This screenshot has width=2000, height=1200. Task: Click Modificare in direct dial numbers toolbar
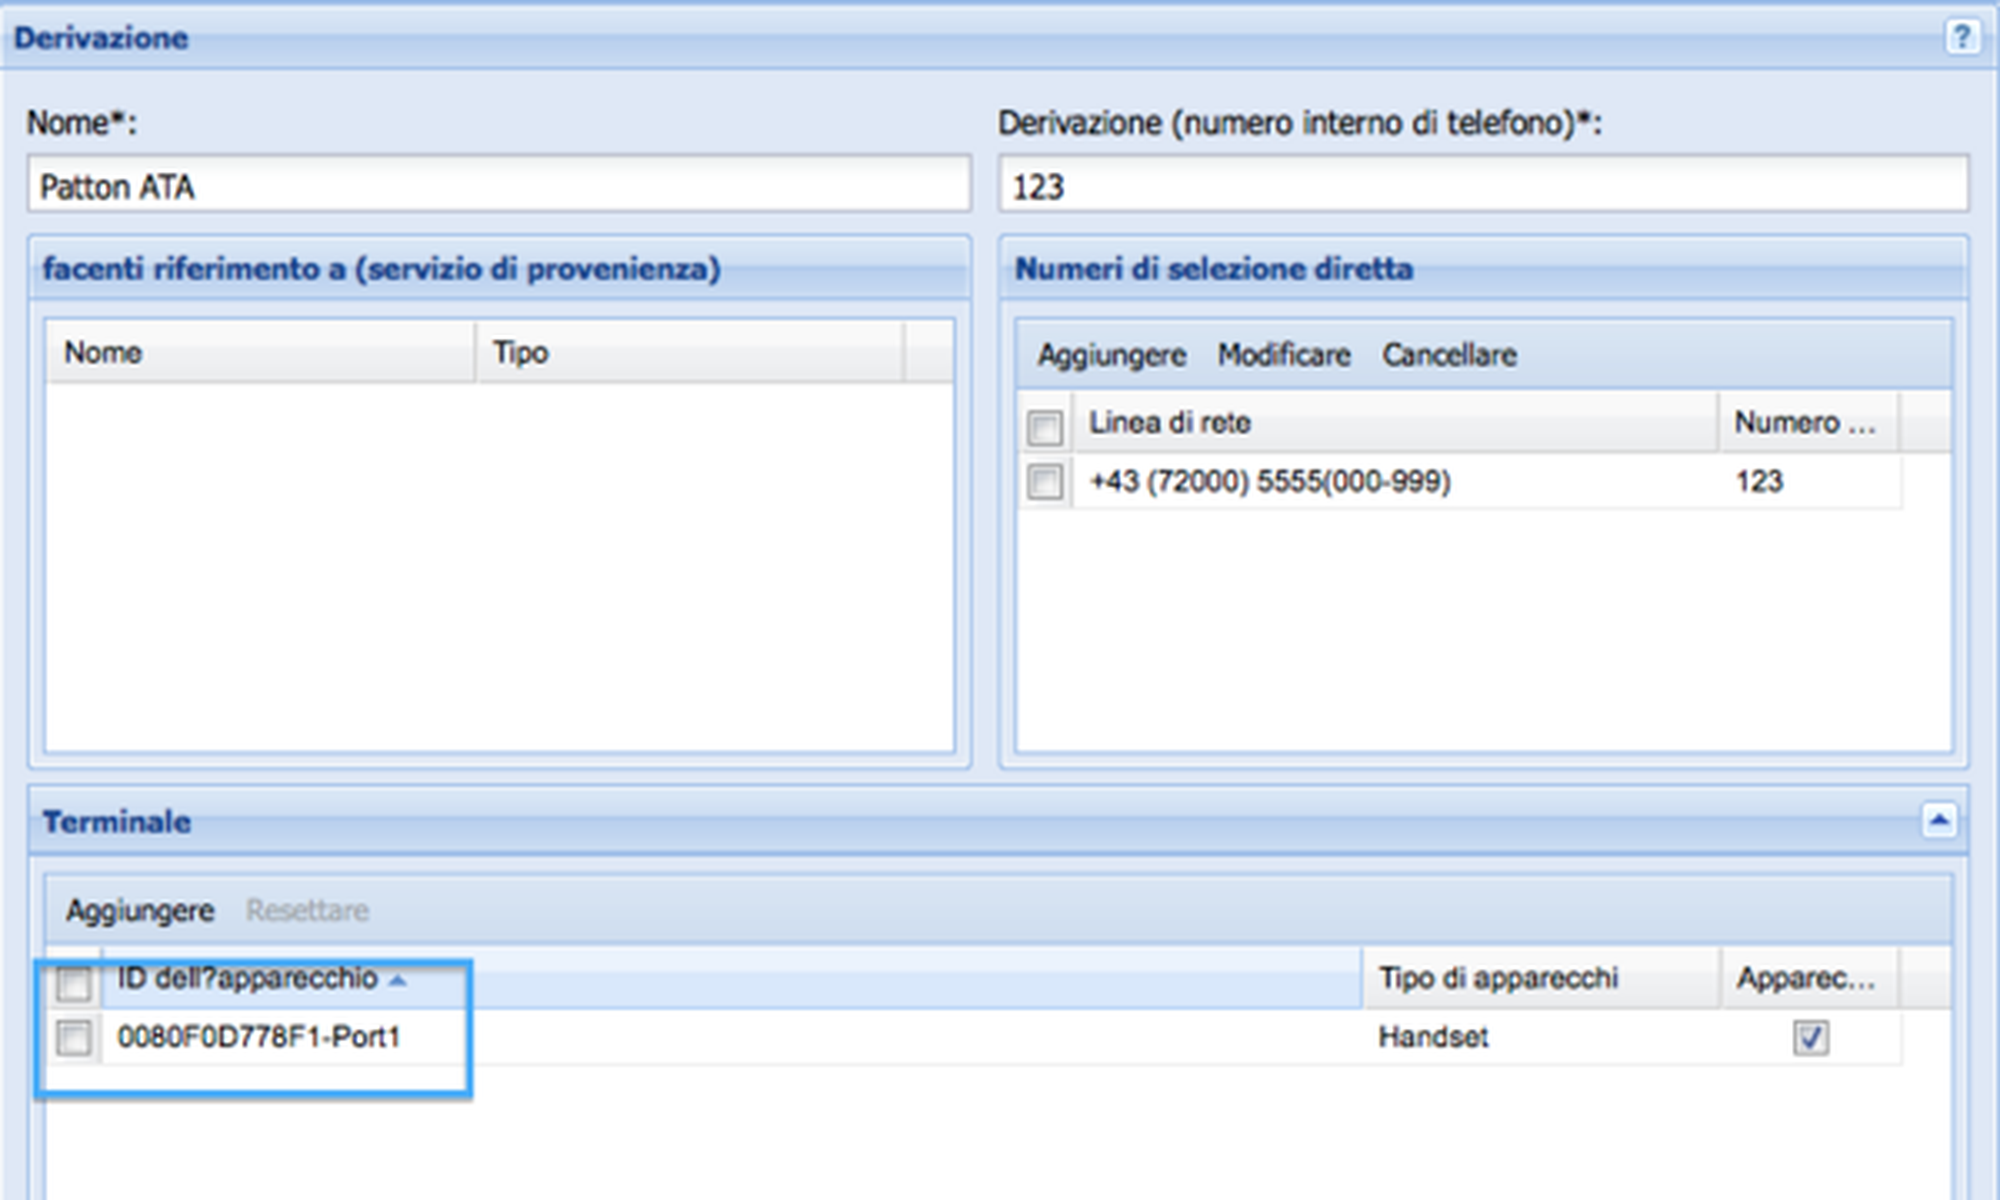coord(1283,355)
